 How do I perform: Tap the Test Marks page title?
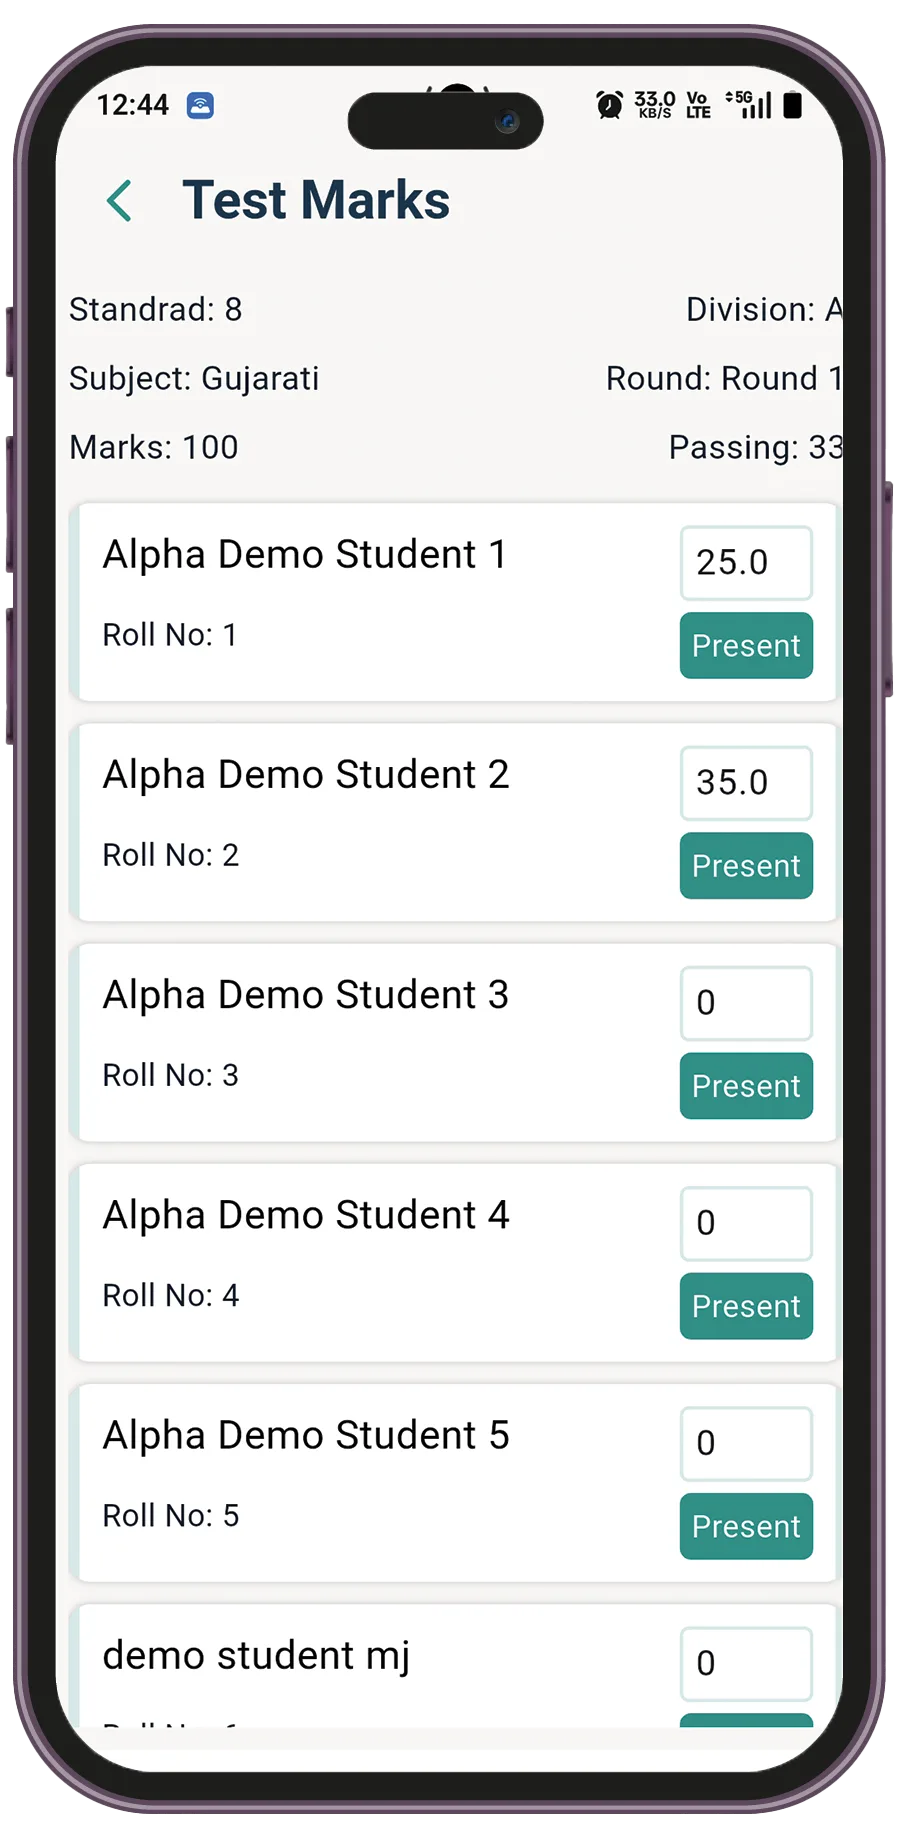[x=316, y=200]
